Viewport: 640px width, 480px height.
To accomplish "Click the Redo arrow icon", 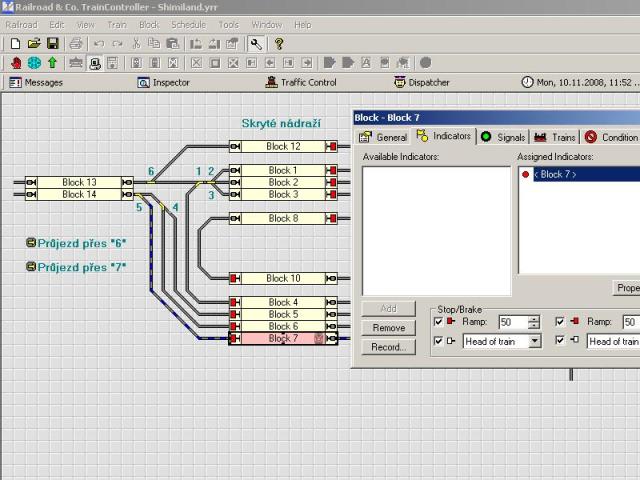I will pos(118,43).
